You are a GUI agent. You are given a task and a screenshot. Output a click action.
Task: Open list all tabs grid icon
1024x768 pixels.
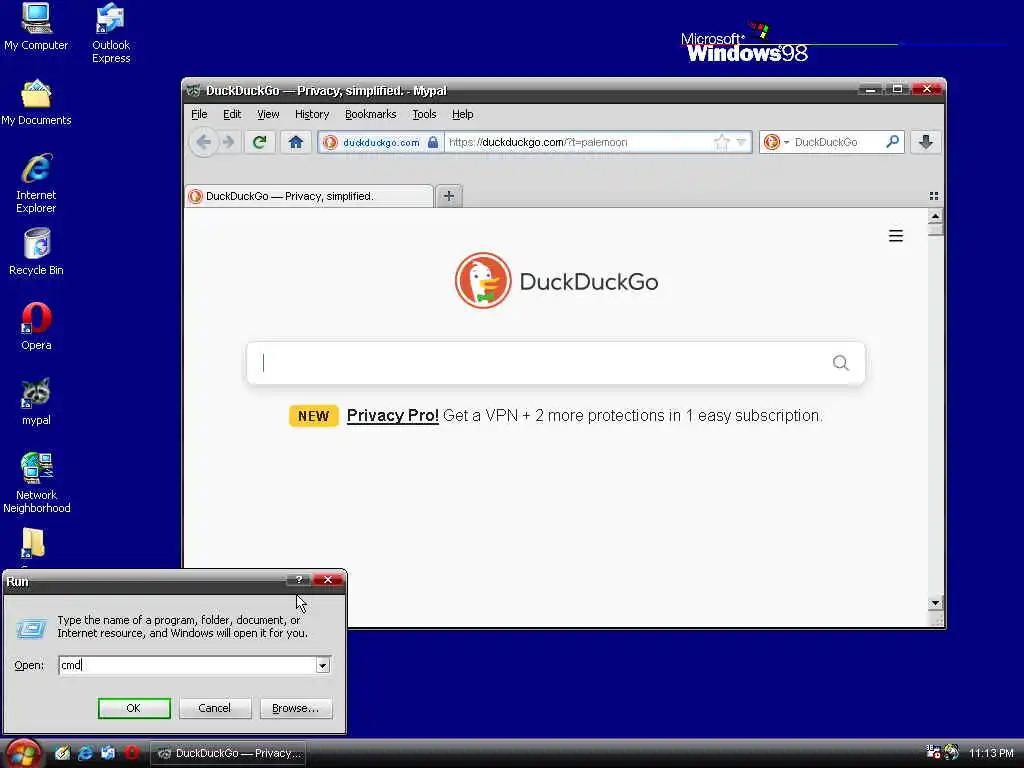click(x=933, y=196)
